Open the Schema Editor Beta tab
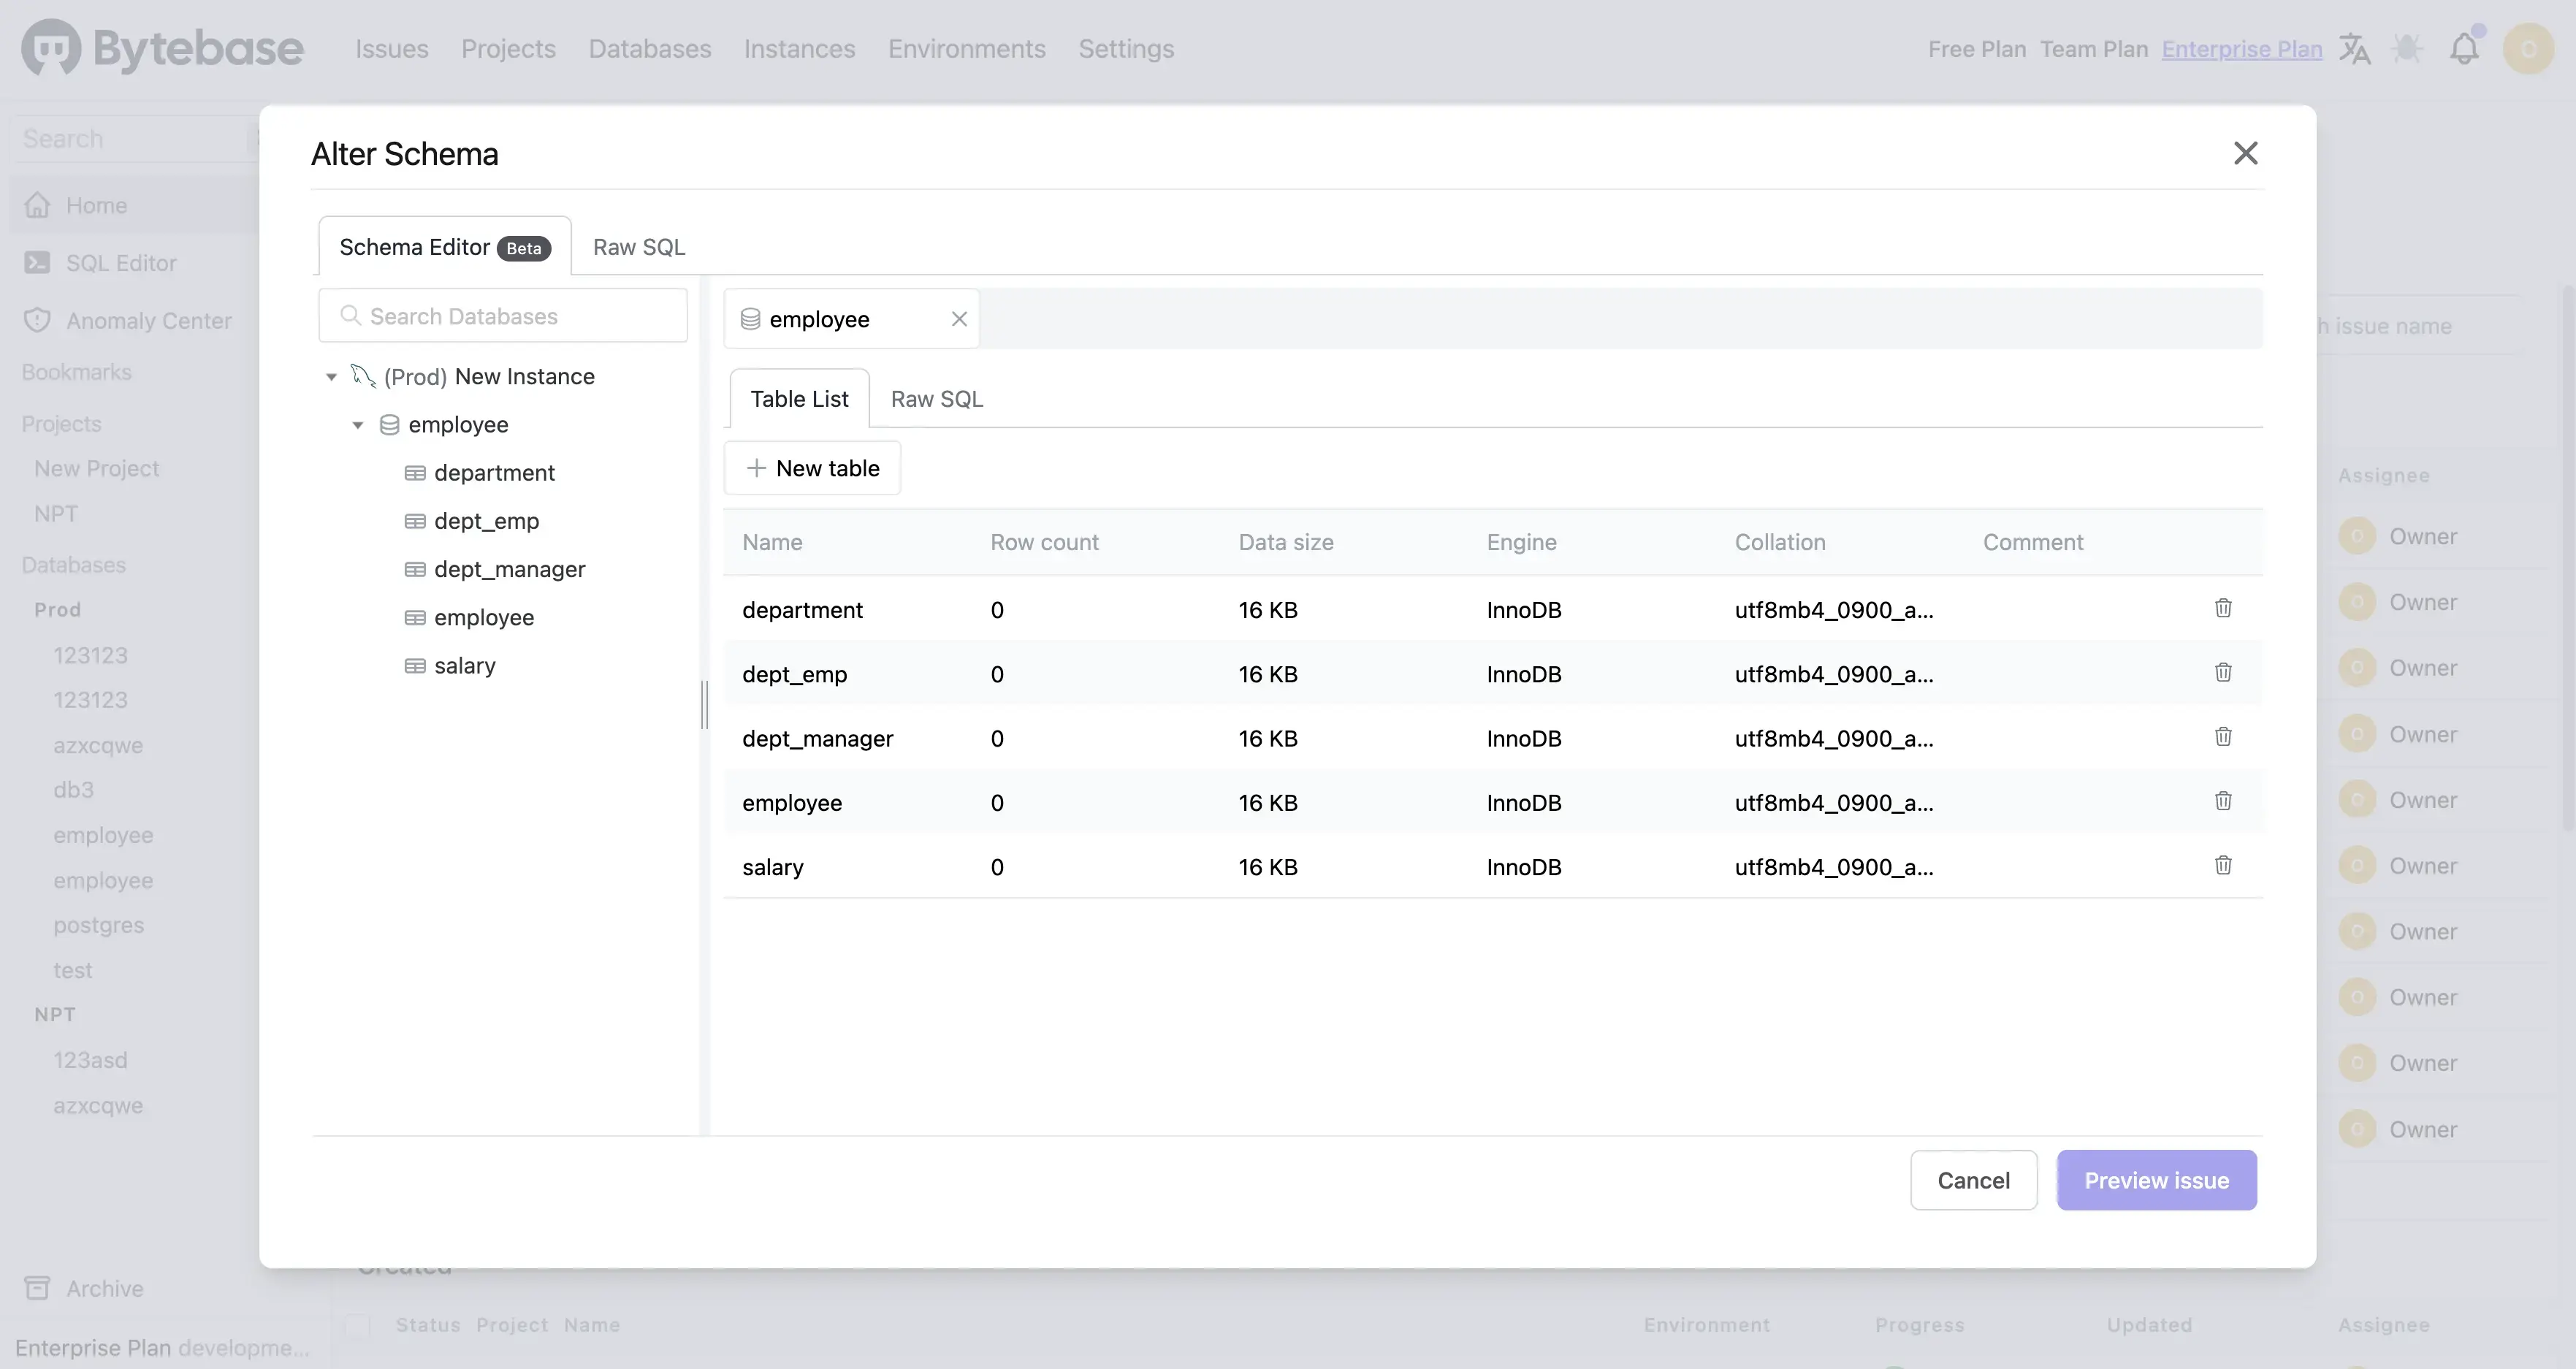Viewport: 2576px width, 1369px height. click(444, 247)
